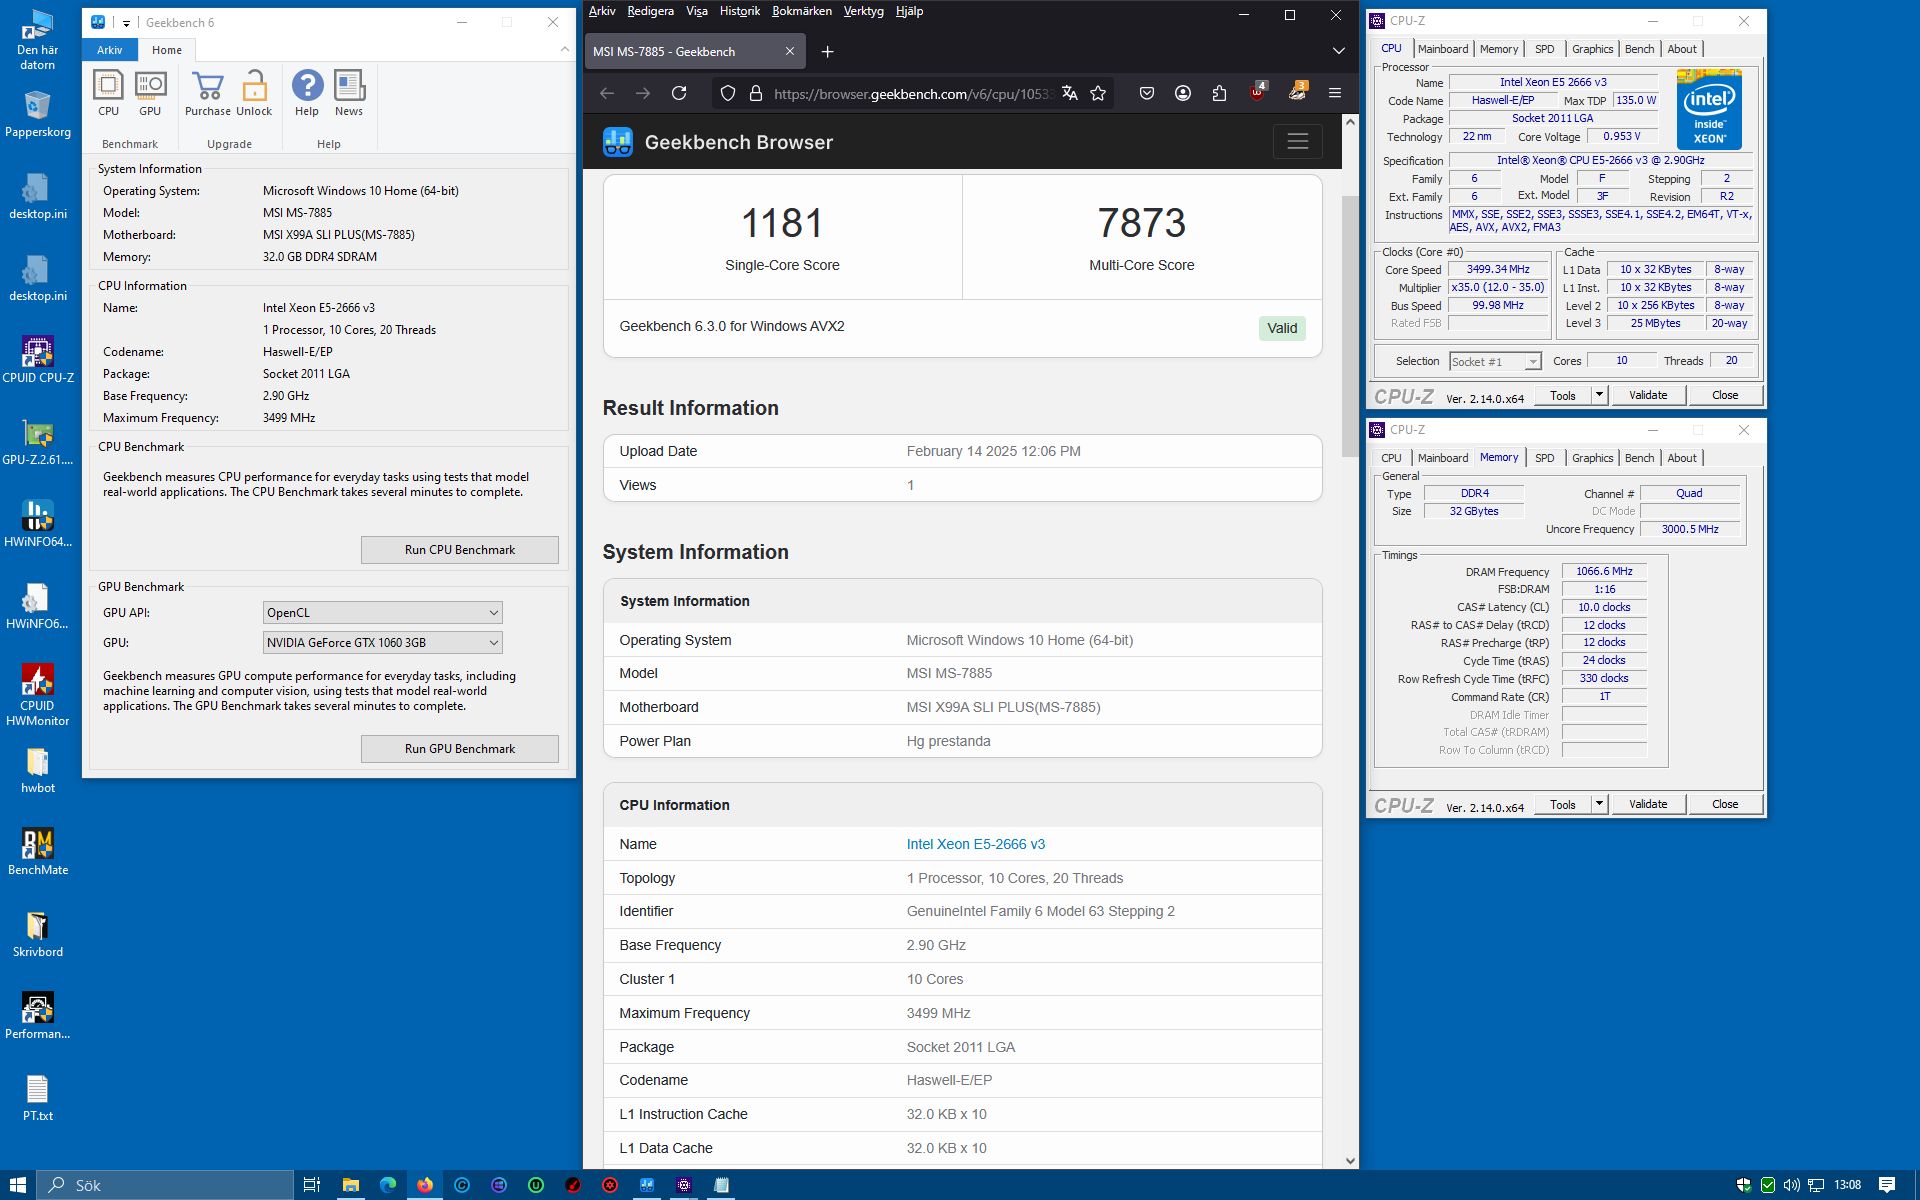Open the Firefox application hamburger menu
The width and height of the screenshot is (1920, 1200).
1334,93
